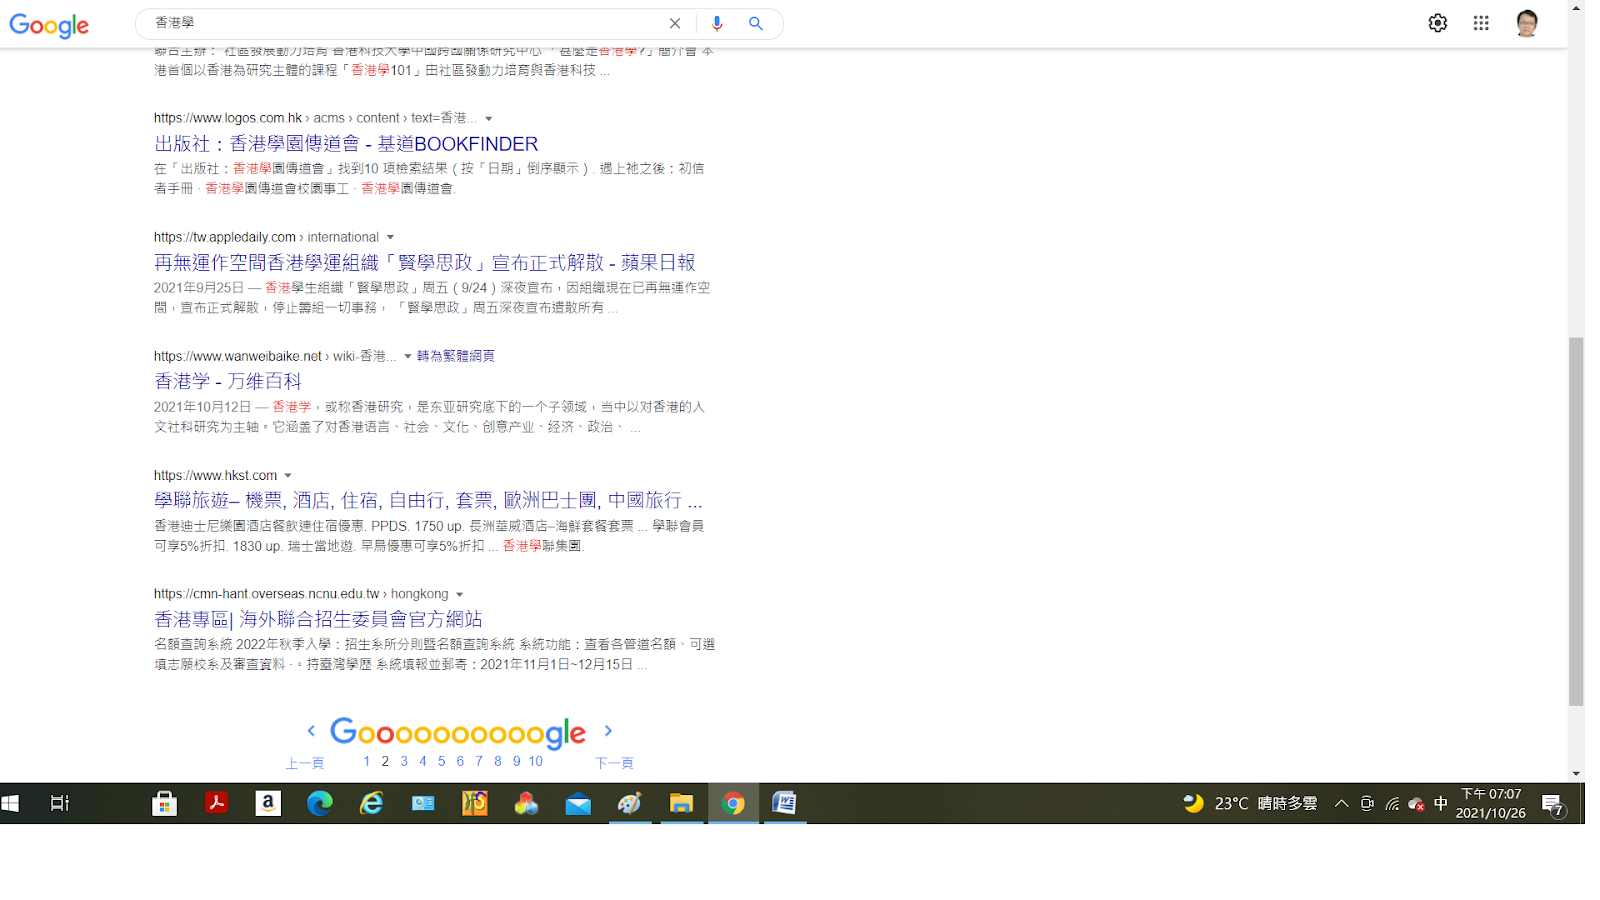Start voice search with the microphone icon

pos(717,23)
